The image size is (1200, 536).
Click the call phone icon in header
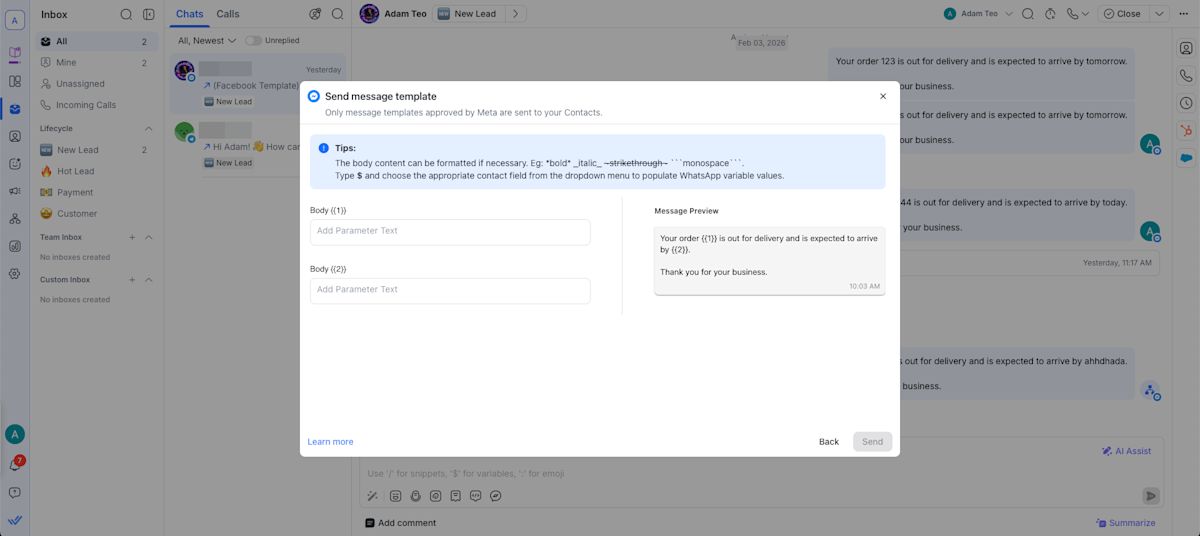pyautogui.click(x=1073, y=14)
